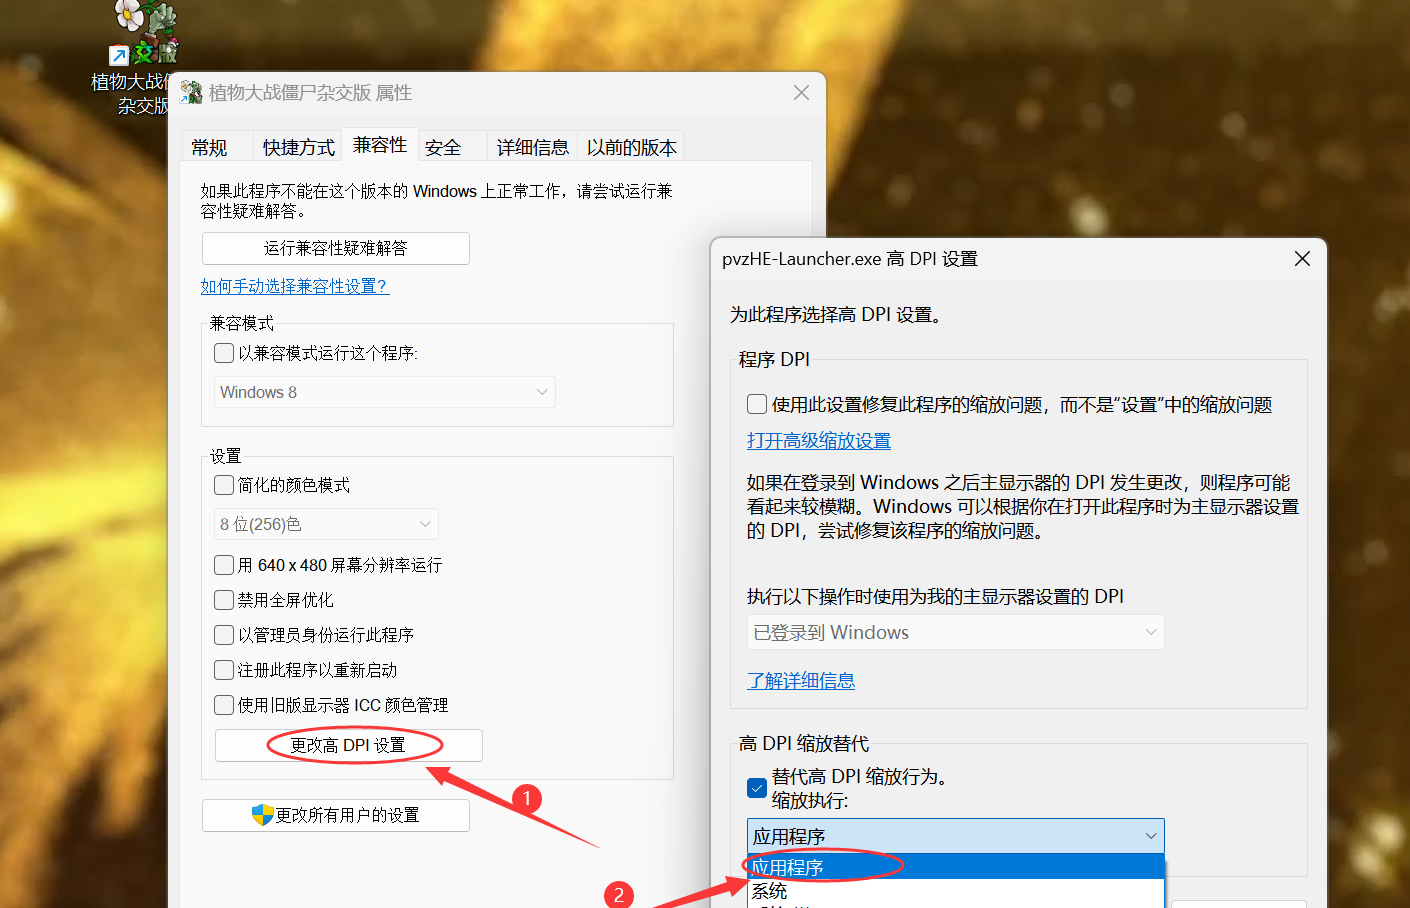The width and height of the screenshot is (1410, 908).
Task: Open the 植物大战僵尸杂交版 desktop shortcut icon
Action: click(x=144, y=32)
